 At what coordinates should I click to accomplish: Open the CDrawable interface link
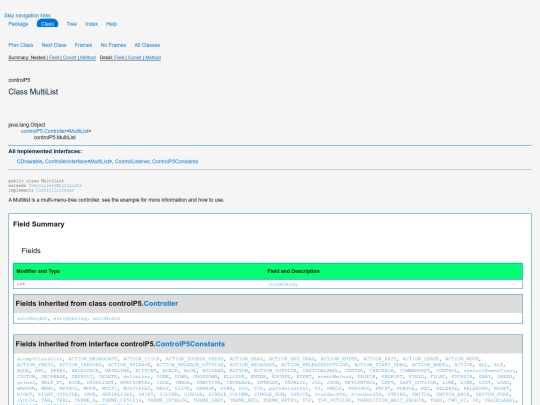tap(29, 162)
